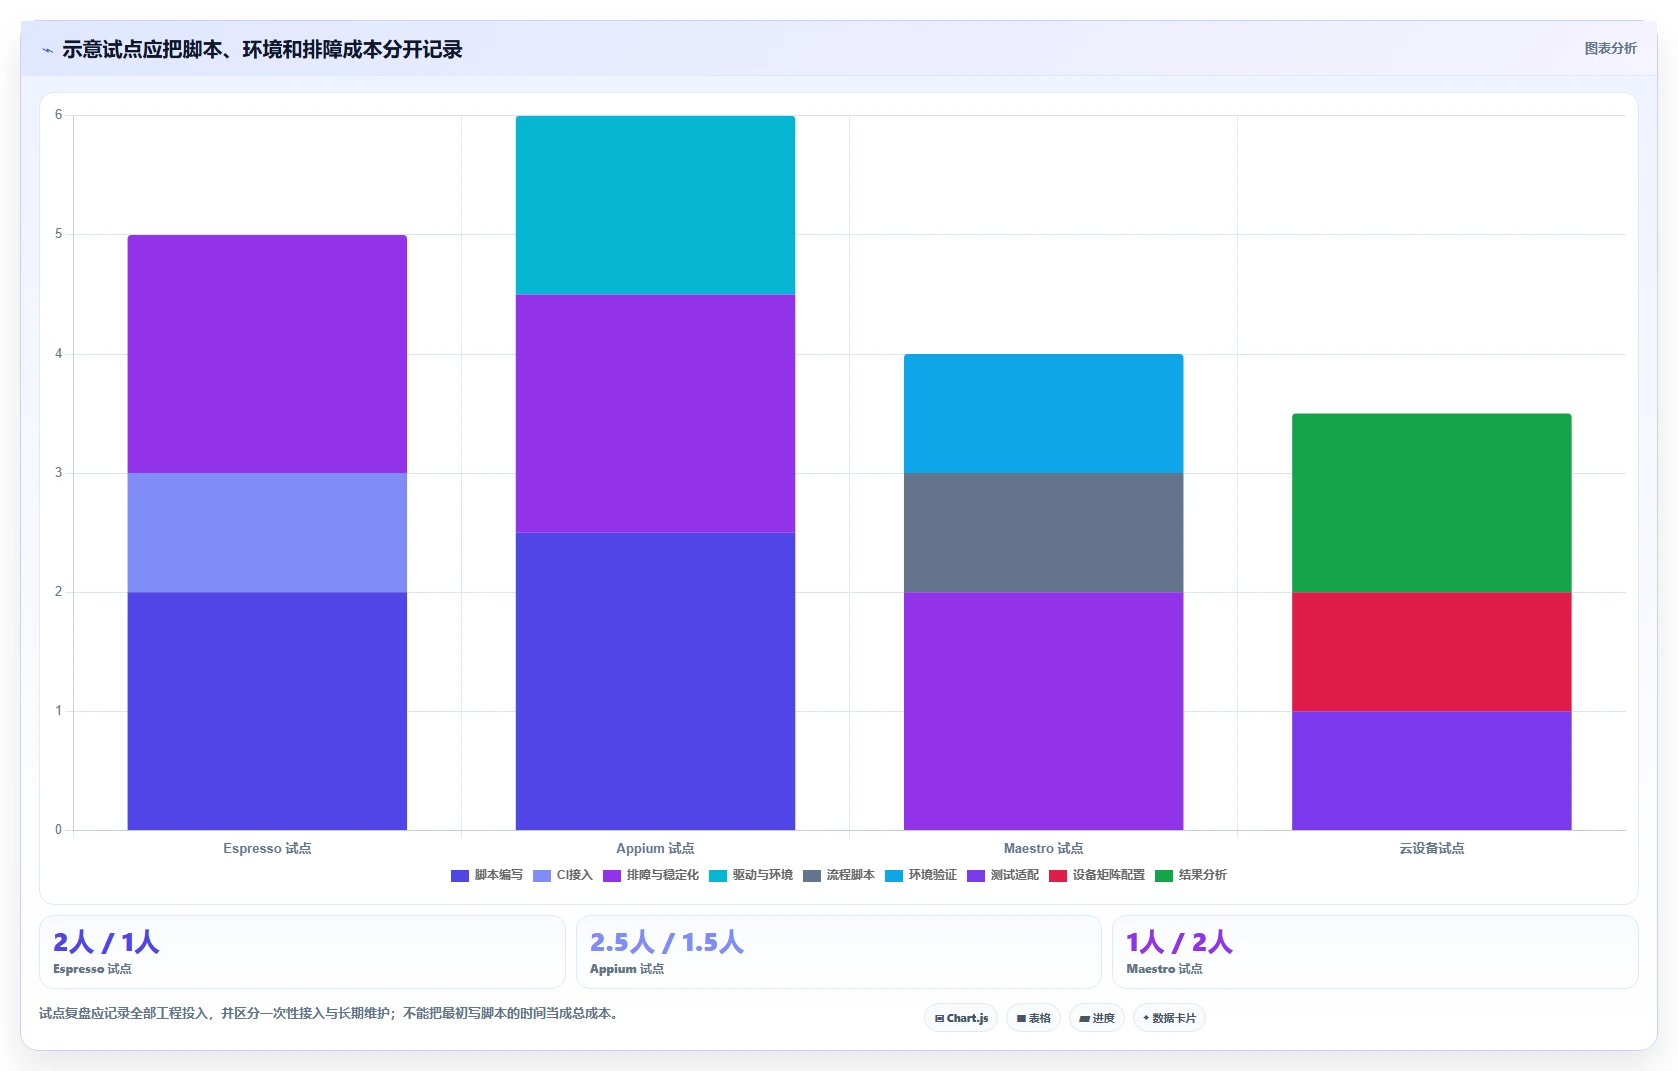1678x1071 pixels.
Task: Click the red 设备矩阵配置 segment of the 云设备 bar
Action: [1431, 652]
